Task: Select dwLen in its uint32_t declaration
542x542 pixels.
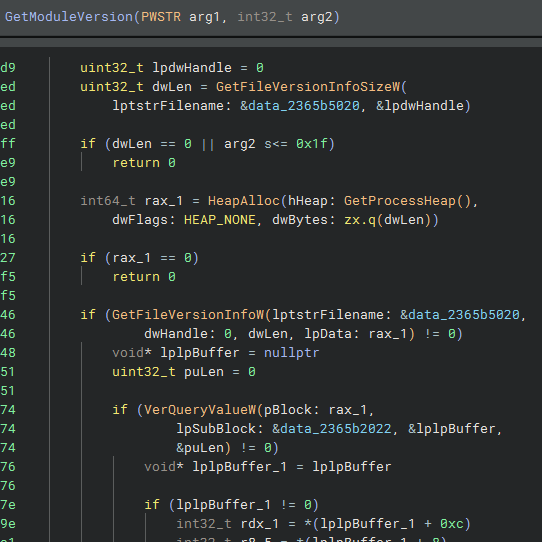Action: coord(172,87)
